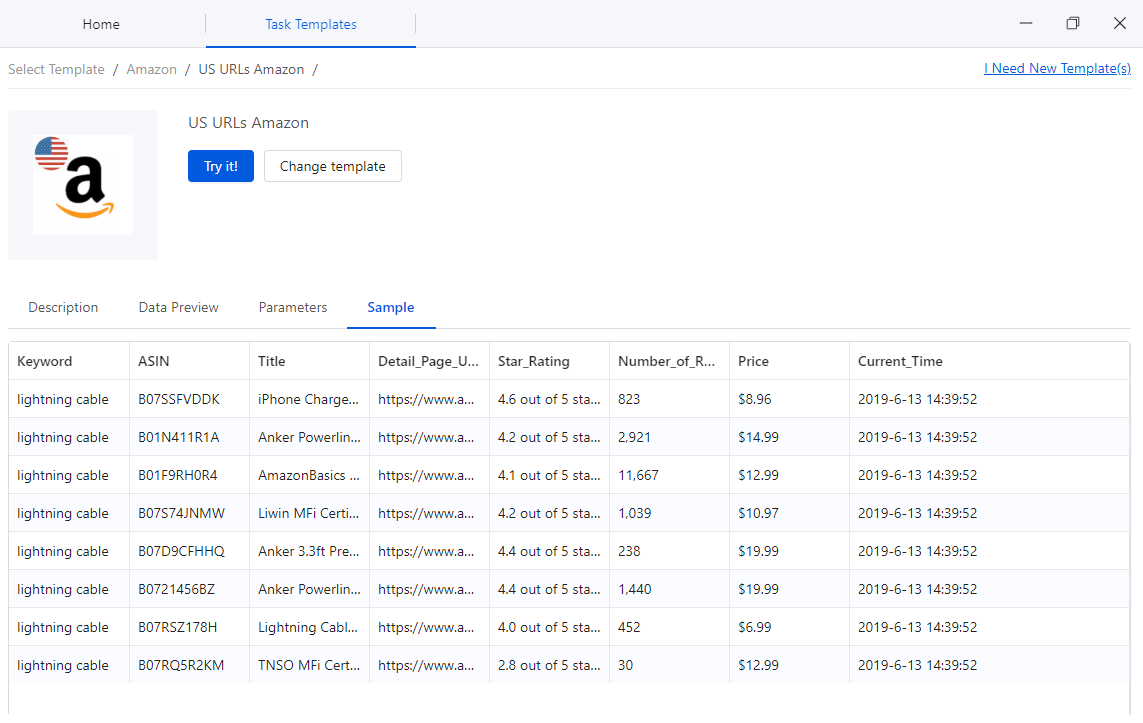
Task: Restore down the window size
Action: [x=1072, y=23]
